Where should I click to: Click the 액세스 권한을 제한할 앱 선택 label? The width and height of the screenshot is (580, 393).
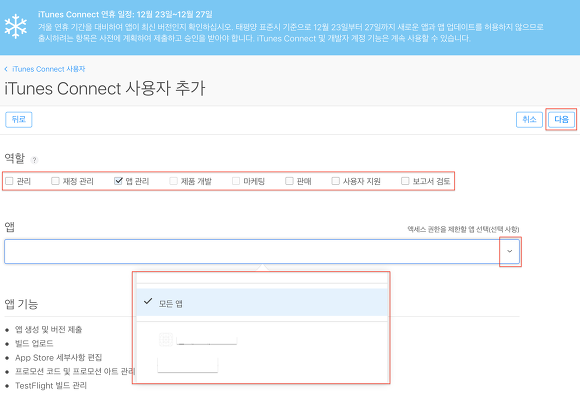click(463, 229)
